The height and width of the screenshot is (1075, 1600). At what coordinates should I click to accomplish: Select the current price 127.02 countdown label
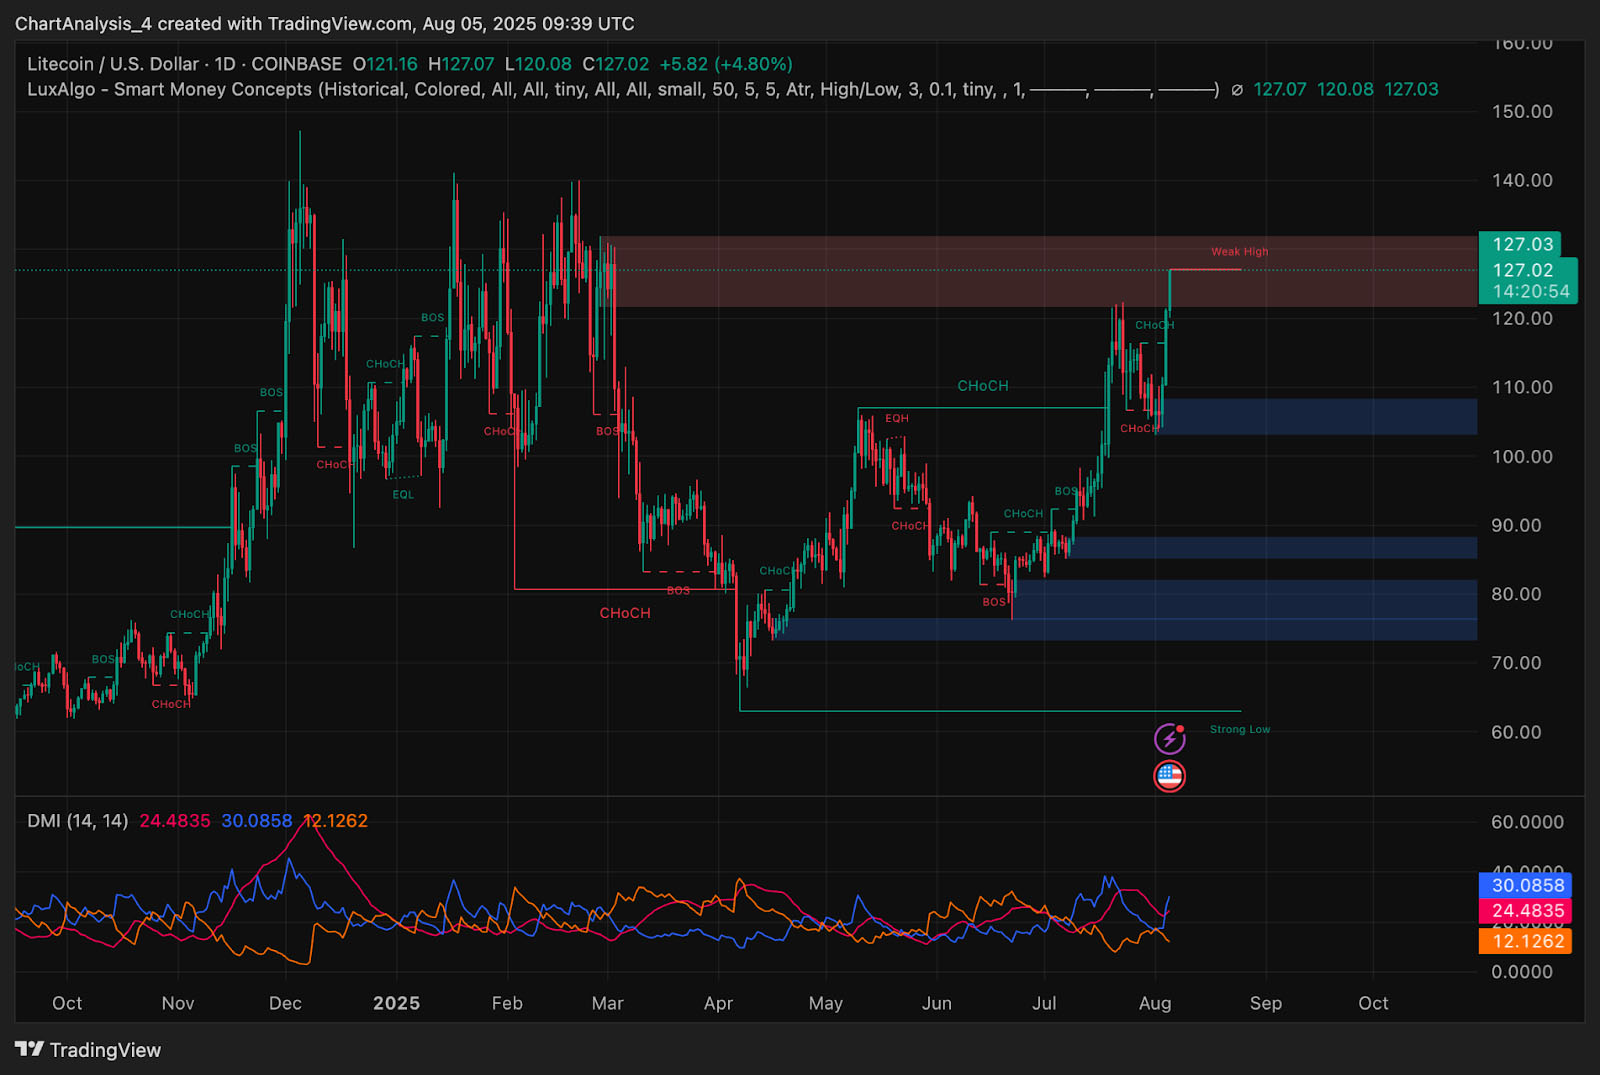coord(1528,281)
